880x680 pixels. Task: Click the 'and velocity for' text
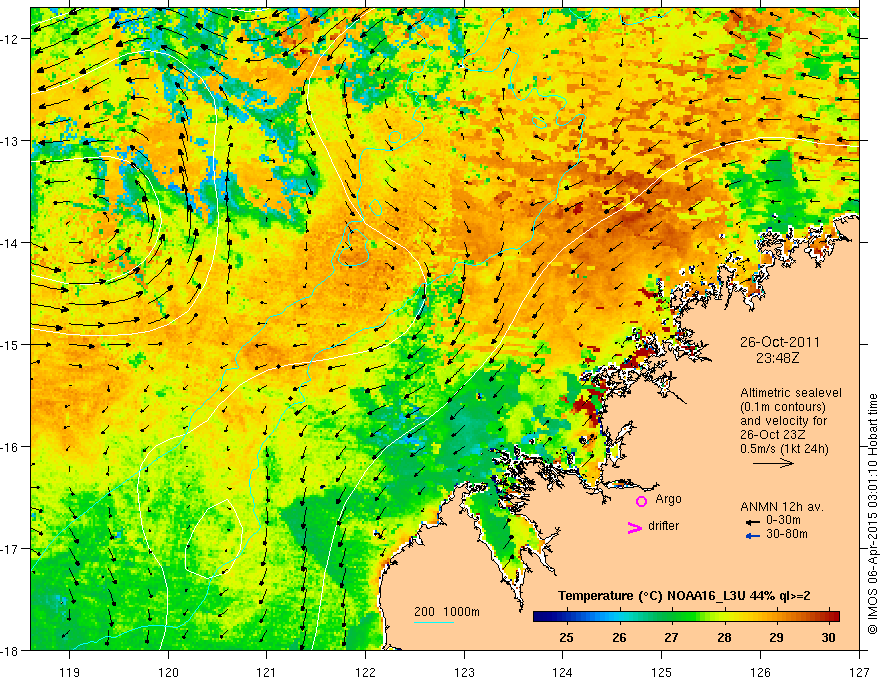783,421
